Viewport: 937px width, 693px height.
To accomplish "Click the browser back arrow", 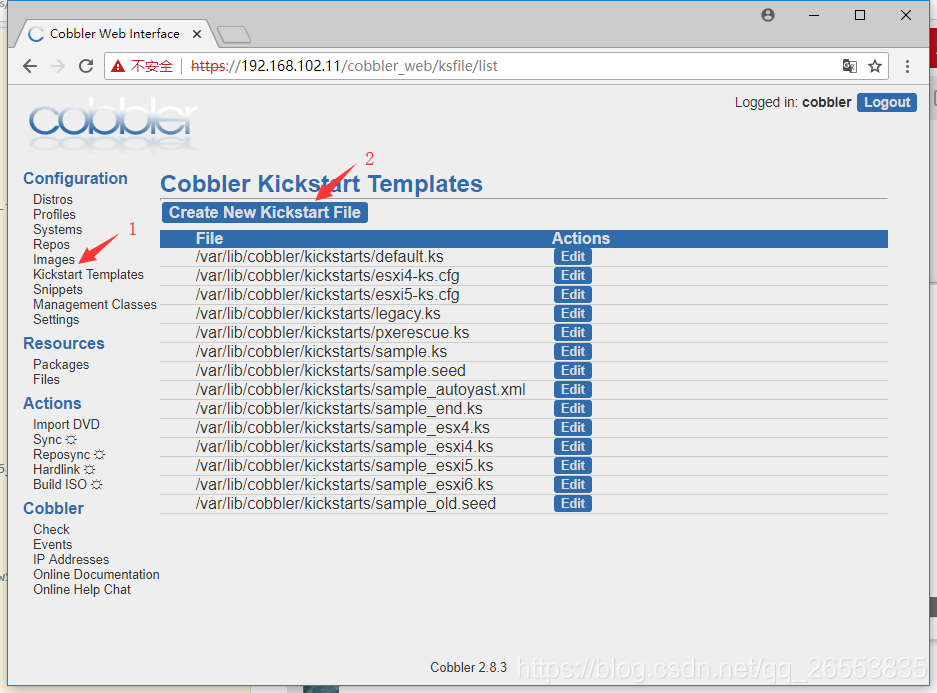I will tap(29, 66).
